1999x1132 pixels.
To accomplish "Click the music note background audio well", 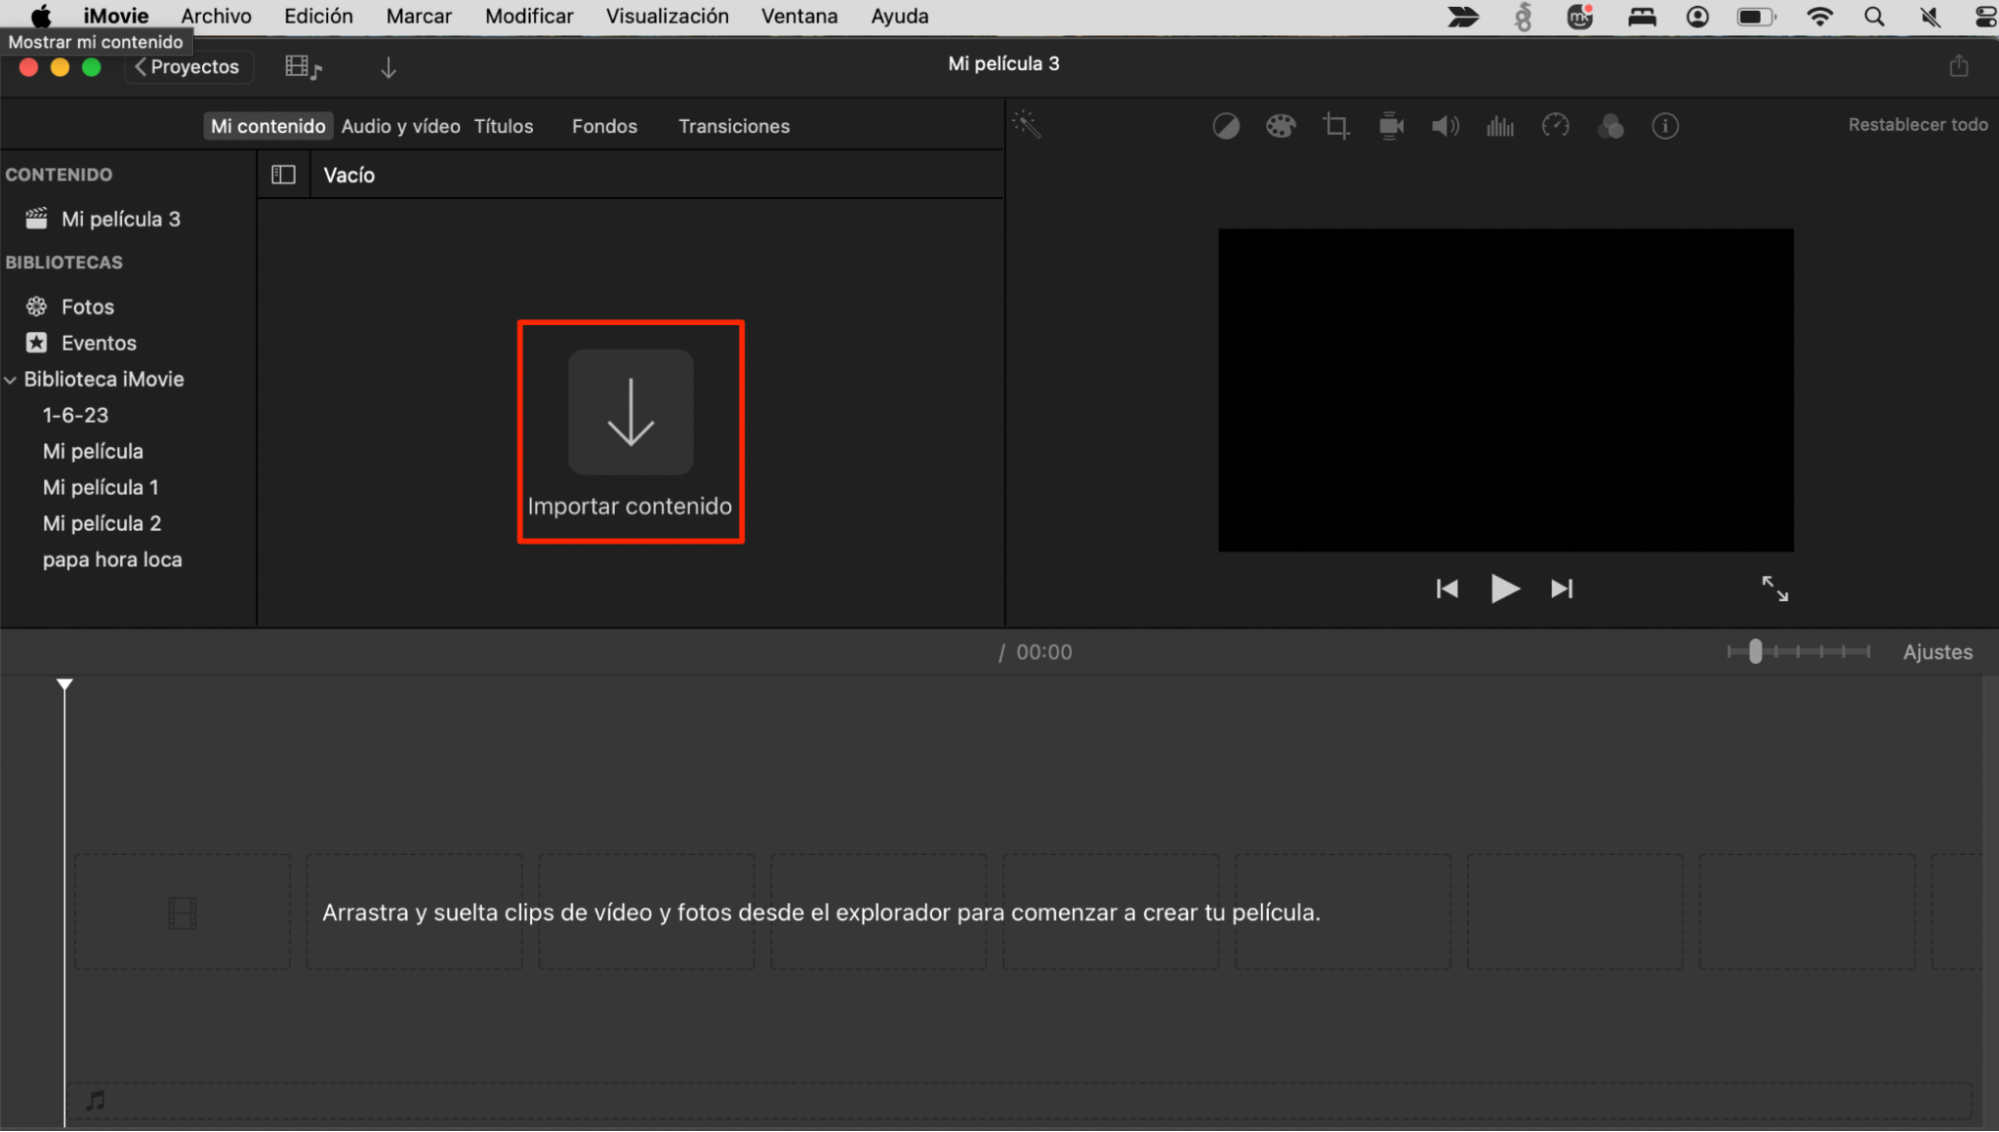I will [x=95, y=1101].
